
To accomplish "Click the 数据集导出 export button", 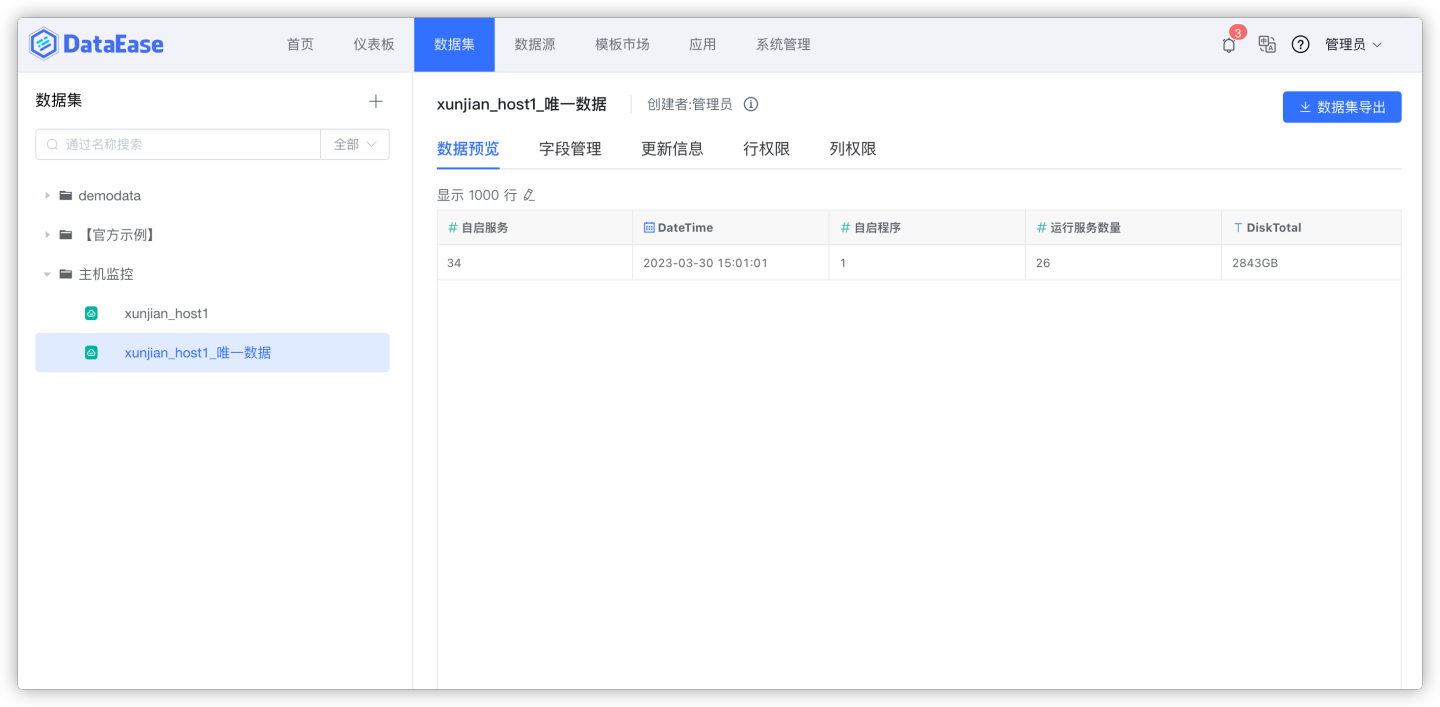I will tap(1342, 106).
